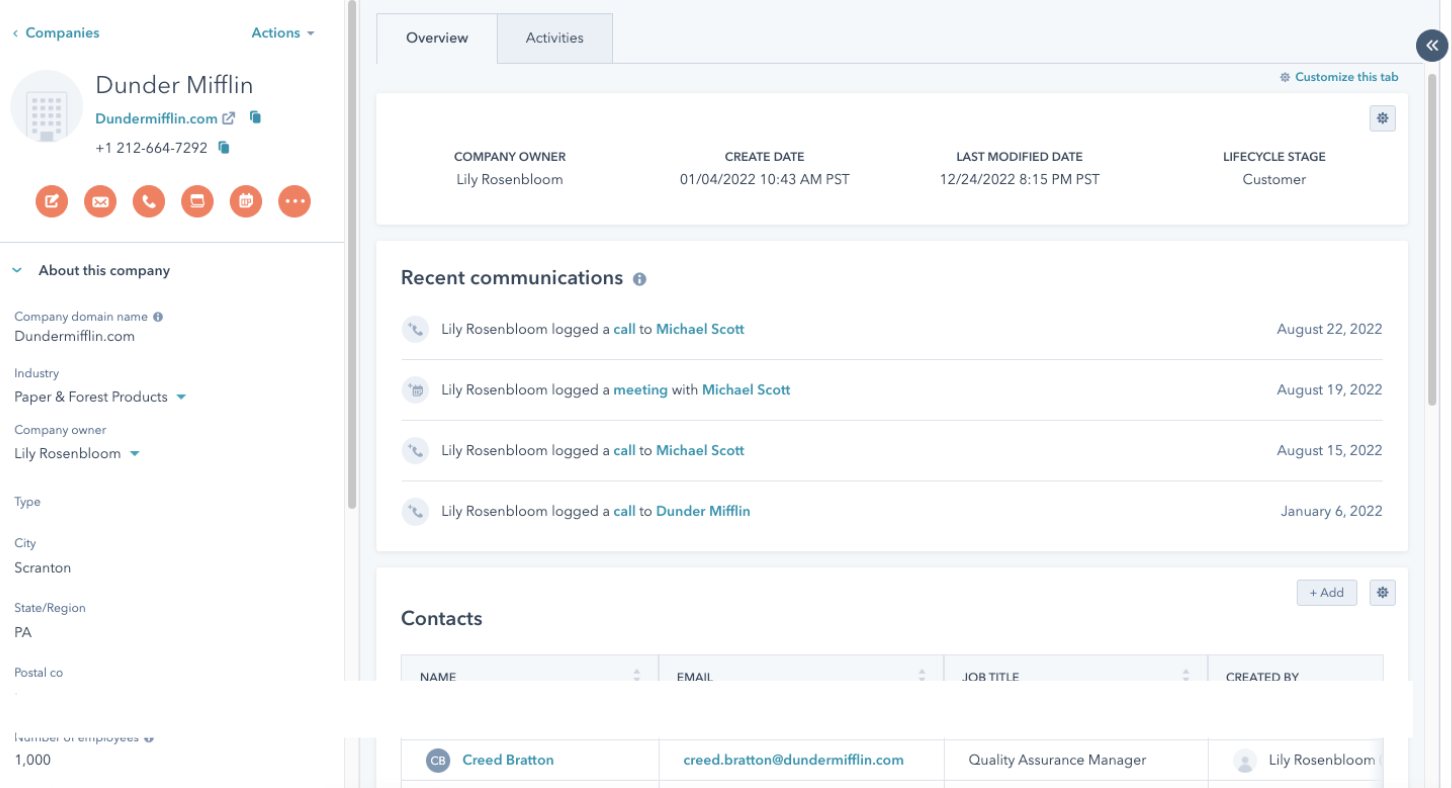Click the + Add button in Contacts
This screenshot has height=788, width=1452.
pyautogui.click(x=1327, y=593)
